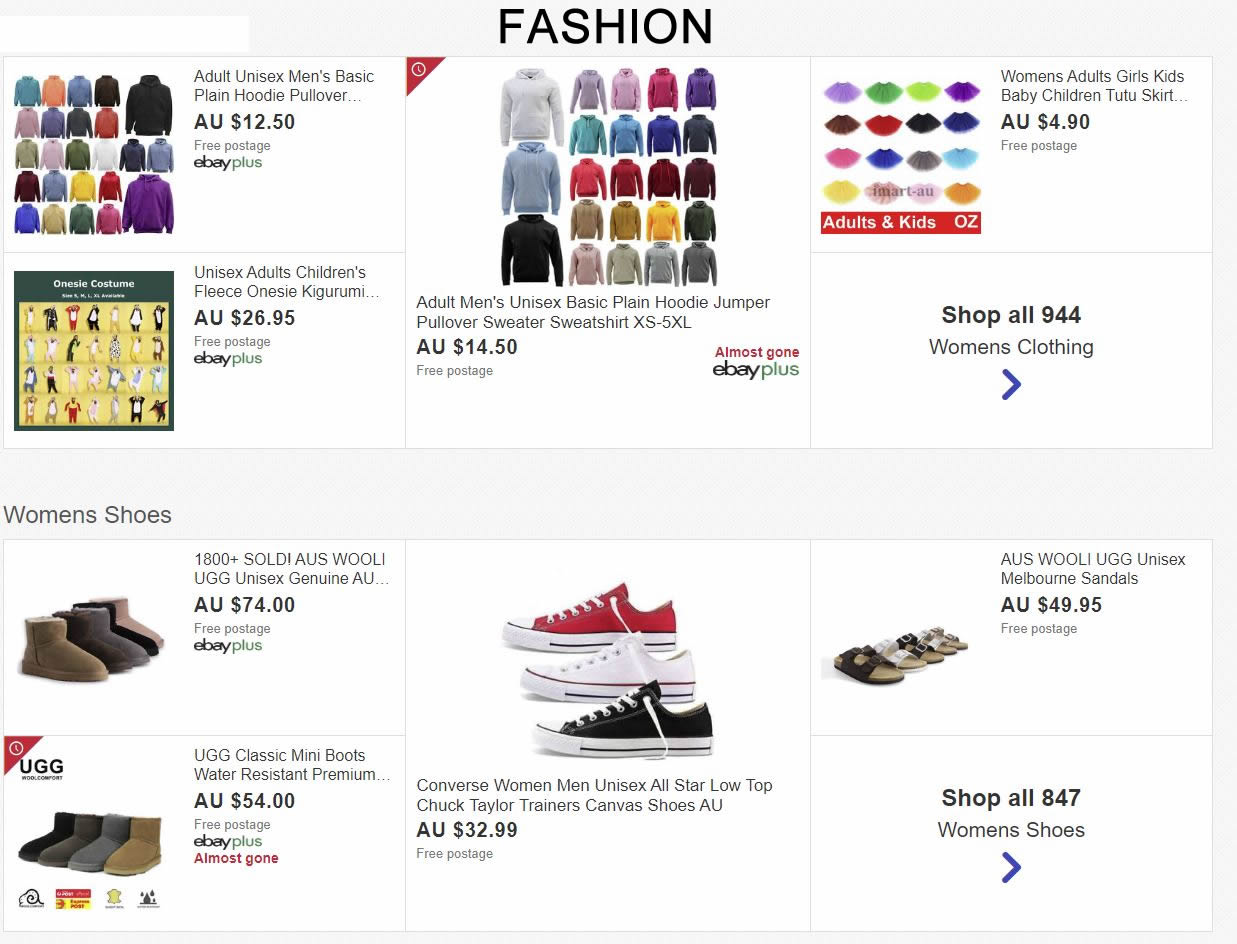Viewport: 1237px width, 944px height.
Task: Open the plain hoodie pullover thumbnail at AU $12.50
Action: click(94, 154)
